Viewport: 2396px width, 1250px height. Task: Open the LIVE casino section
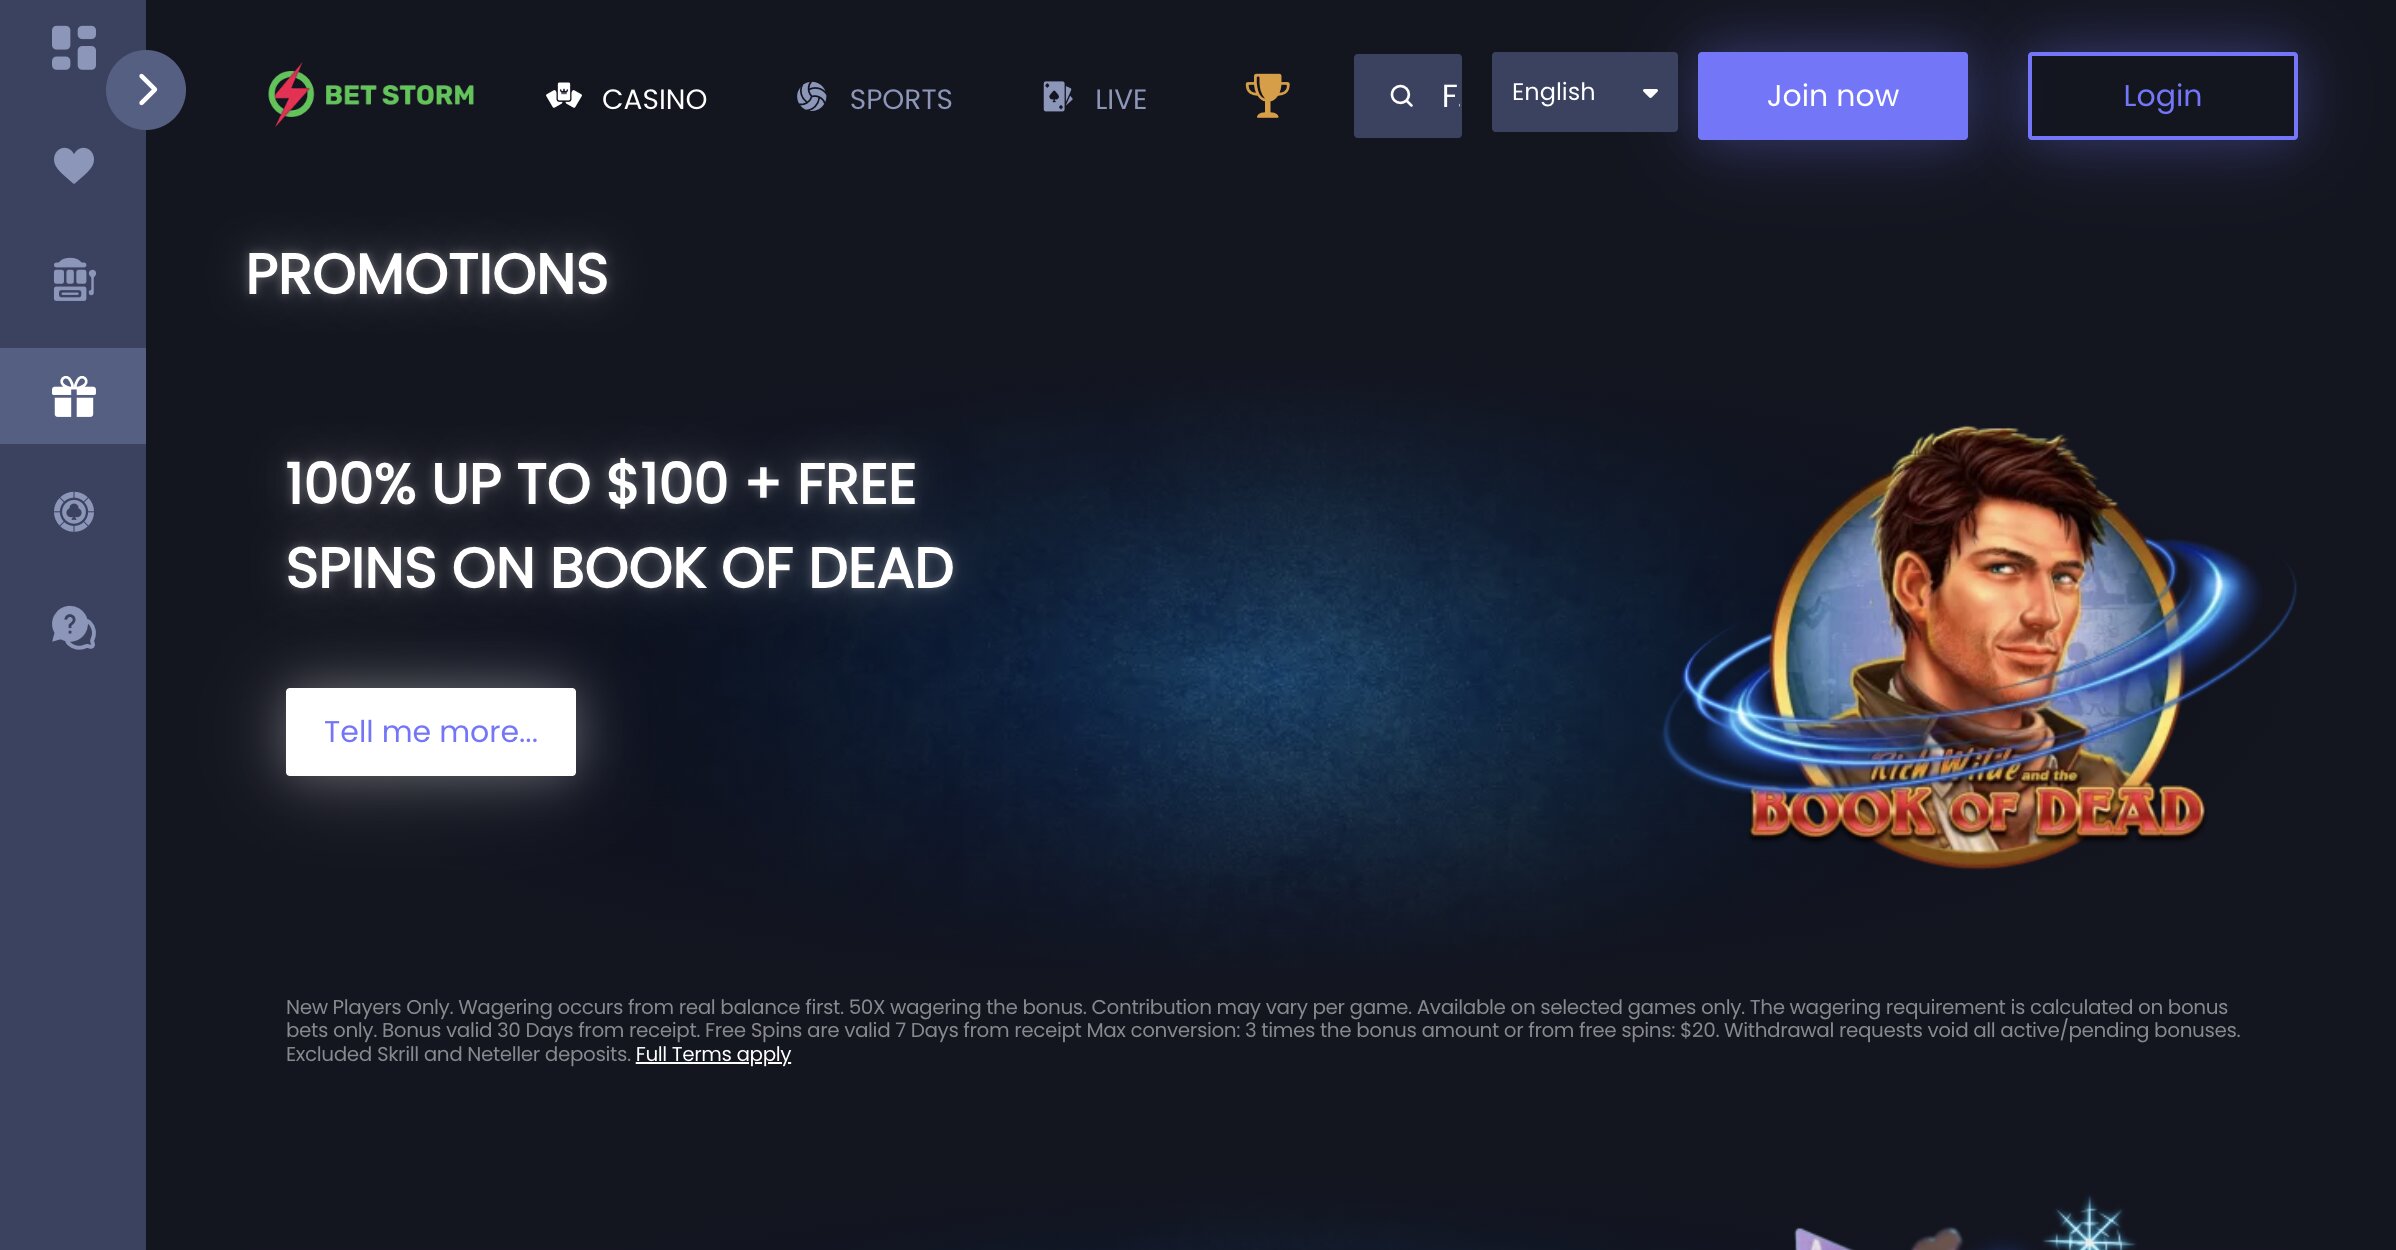point(1093,98)
